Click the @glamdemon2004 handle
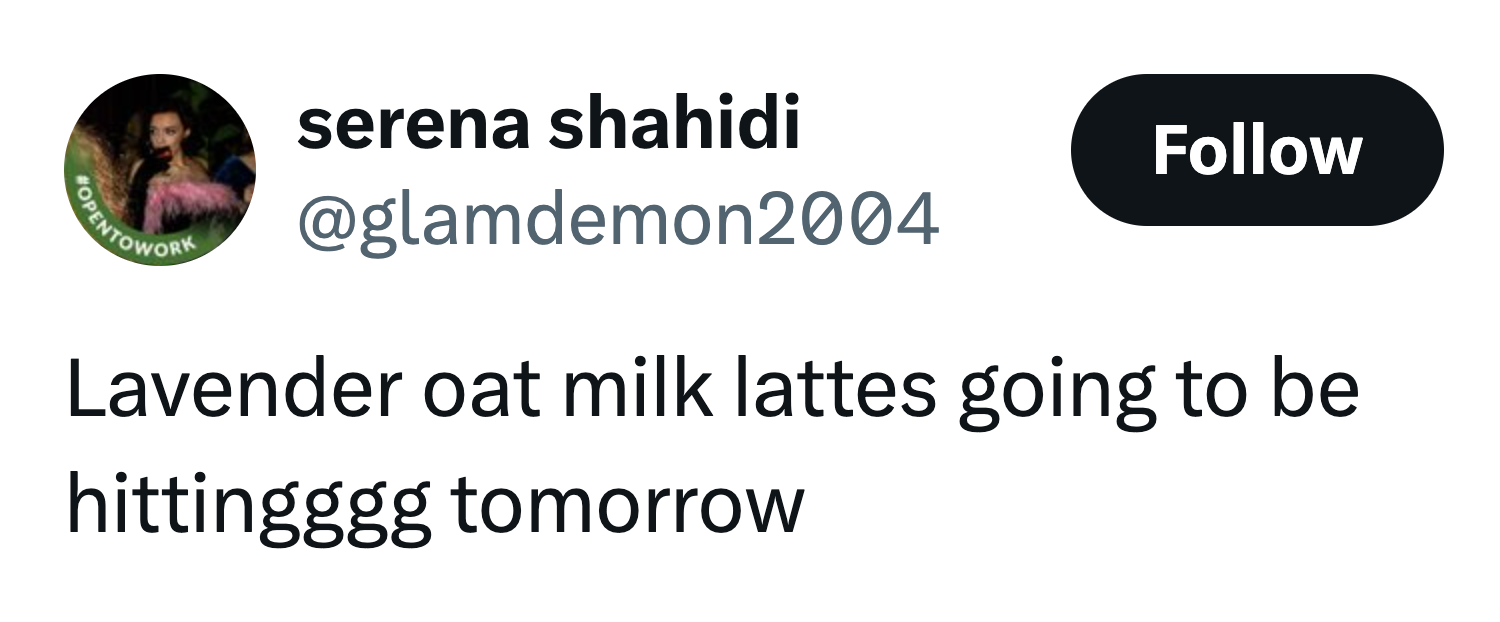This screenshot has height=622, width=1500. point(617,220)
